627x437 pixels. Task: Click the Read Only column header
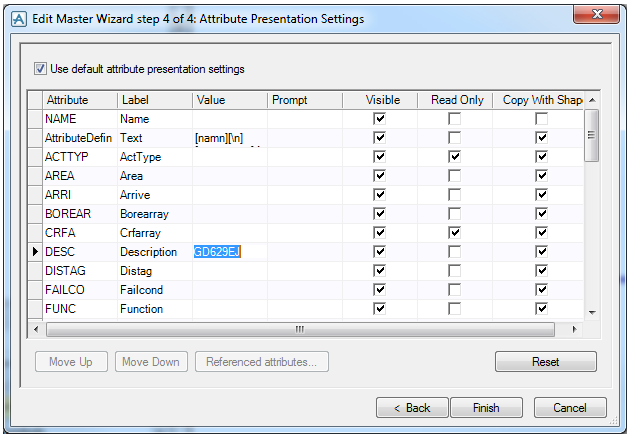(456, 100)
